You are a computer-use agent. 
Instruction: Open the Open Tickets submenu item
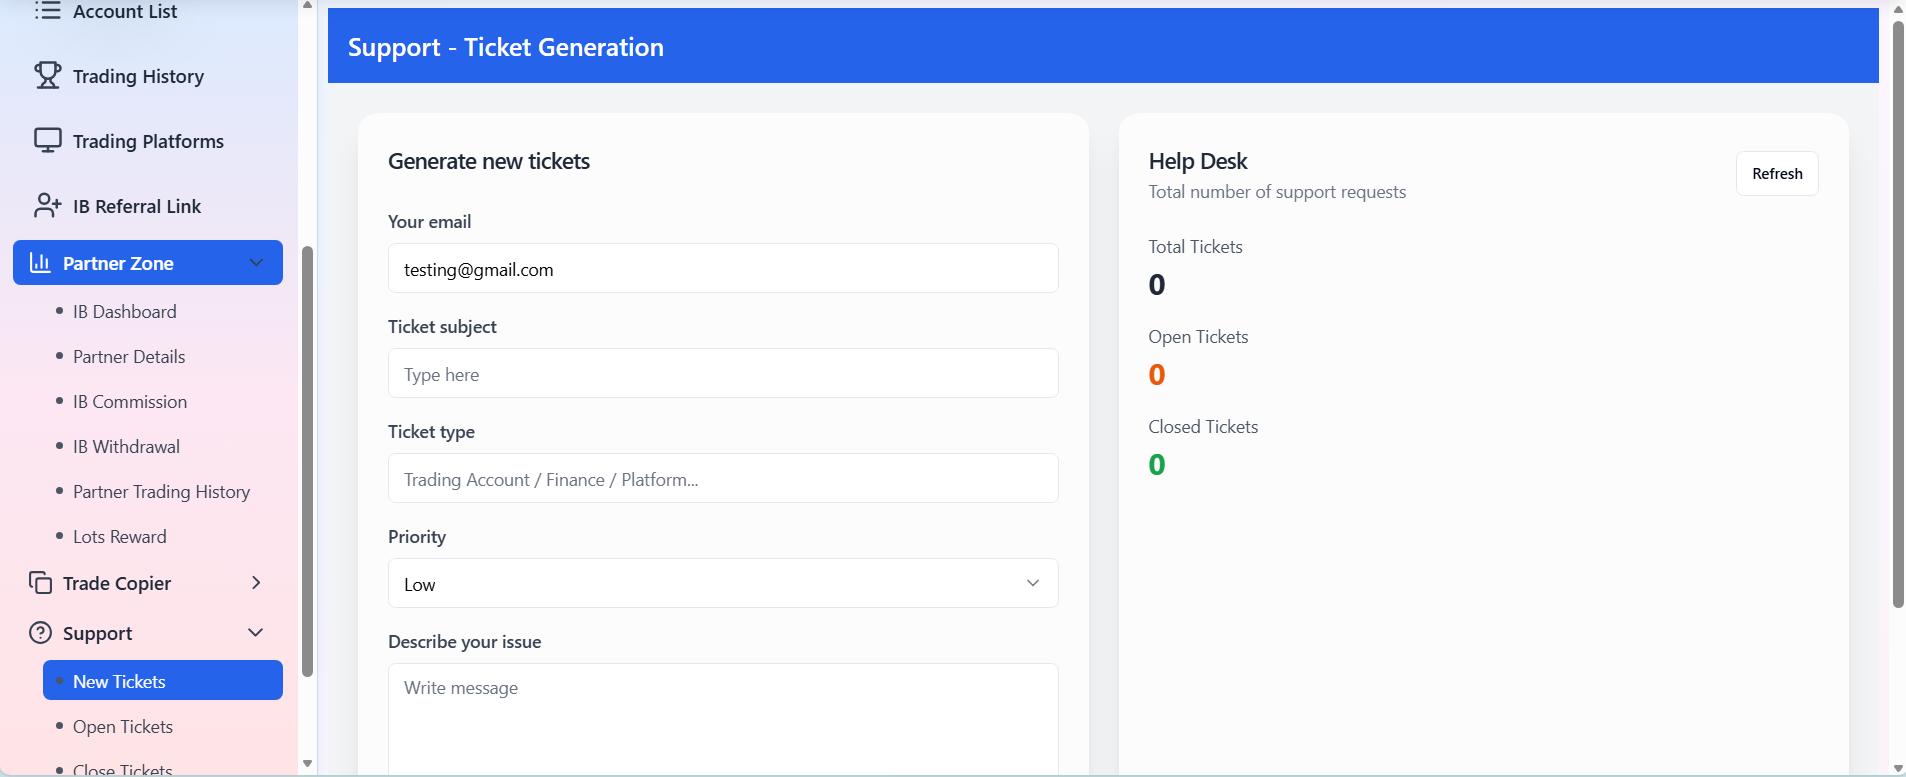click(123, 726)
